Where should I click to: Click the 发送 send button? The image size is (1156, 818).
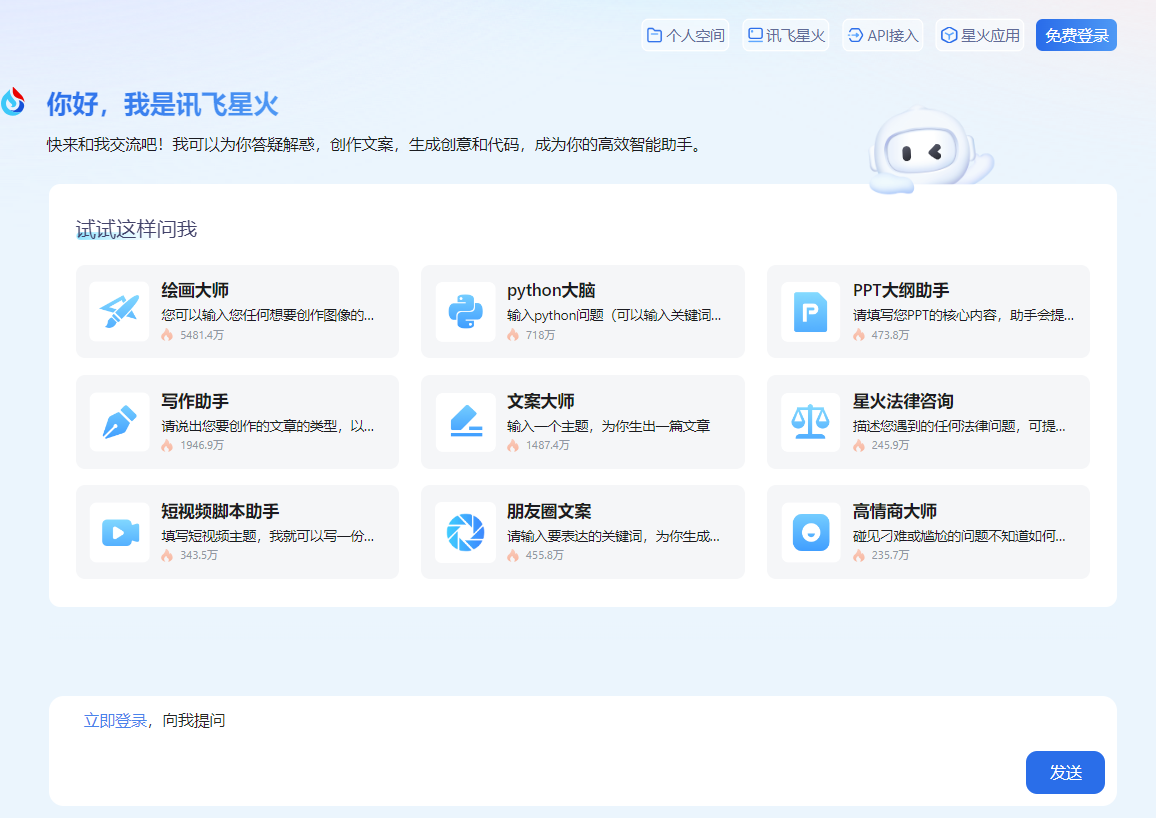tap(1065, 772)
